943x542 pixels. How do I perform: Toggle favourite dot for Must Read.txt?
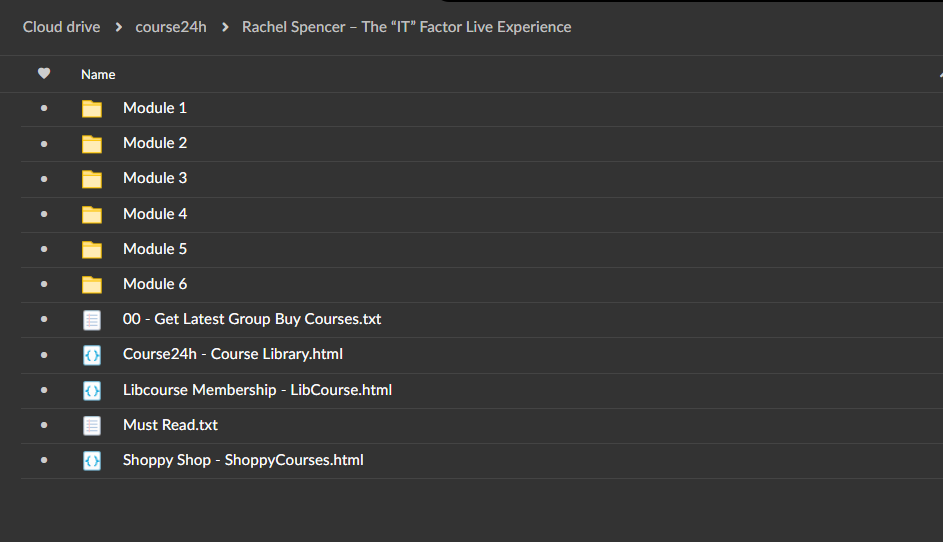coord(44,425)
